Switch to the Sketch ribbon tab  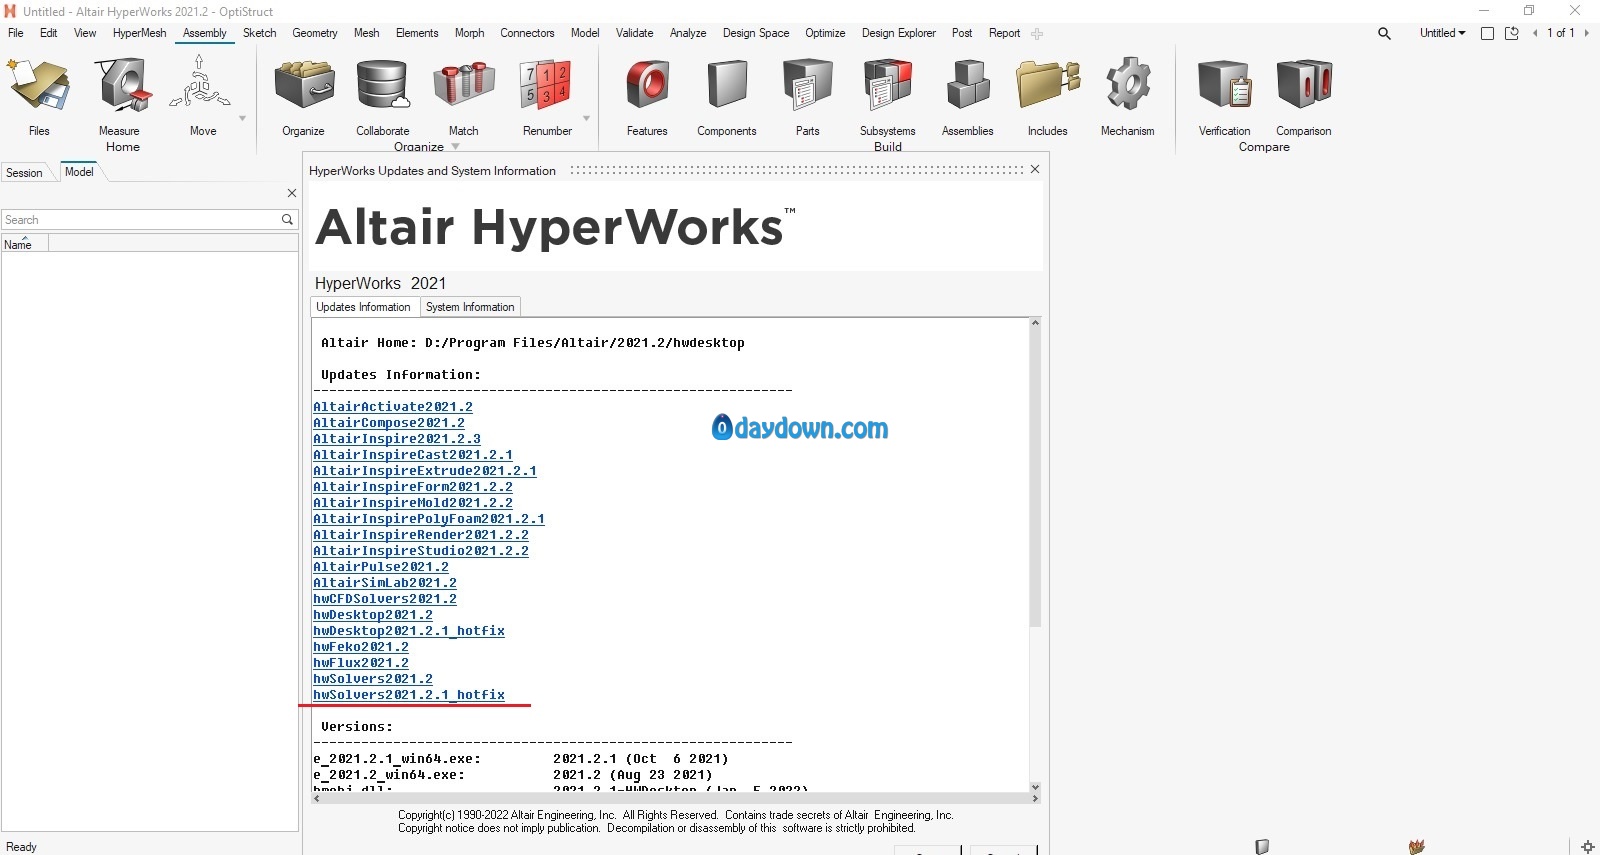(259, 33)
